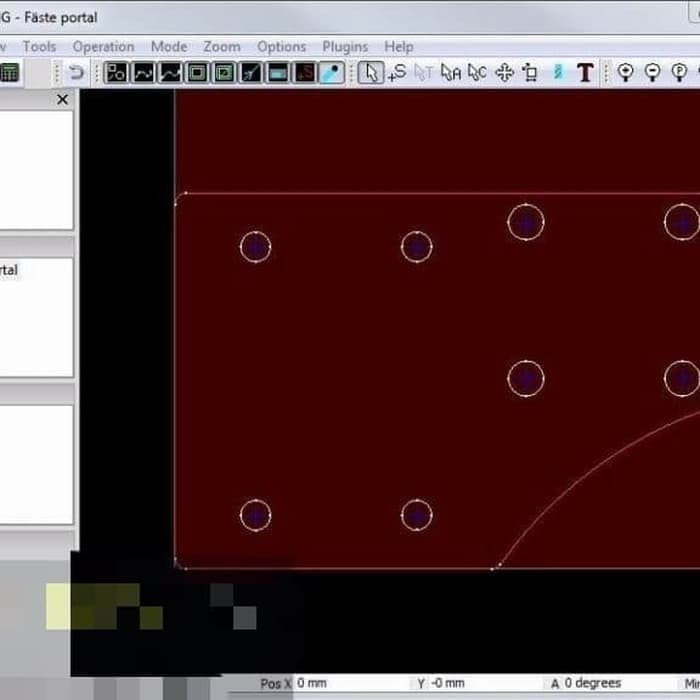This screenshot has width=700, height=700.
Task: Open the Help menu
Action: [x=399, y=46]
